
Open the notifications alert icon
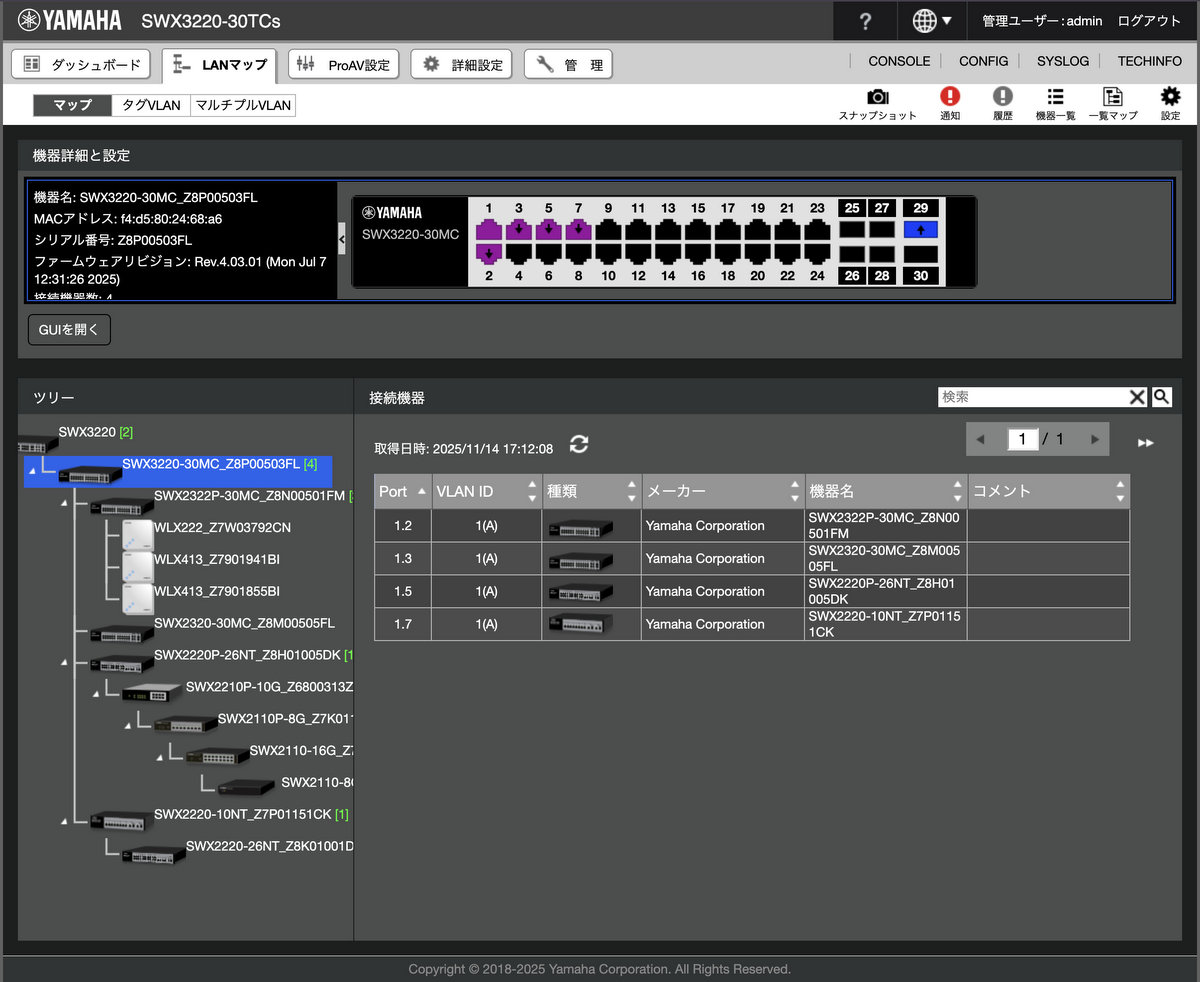coord(949,97)
